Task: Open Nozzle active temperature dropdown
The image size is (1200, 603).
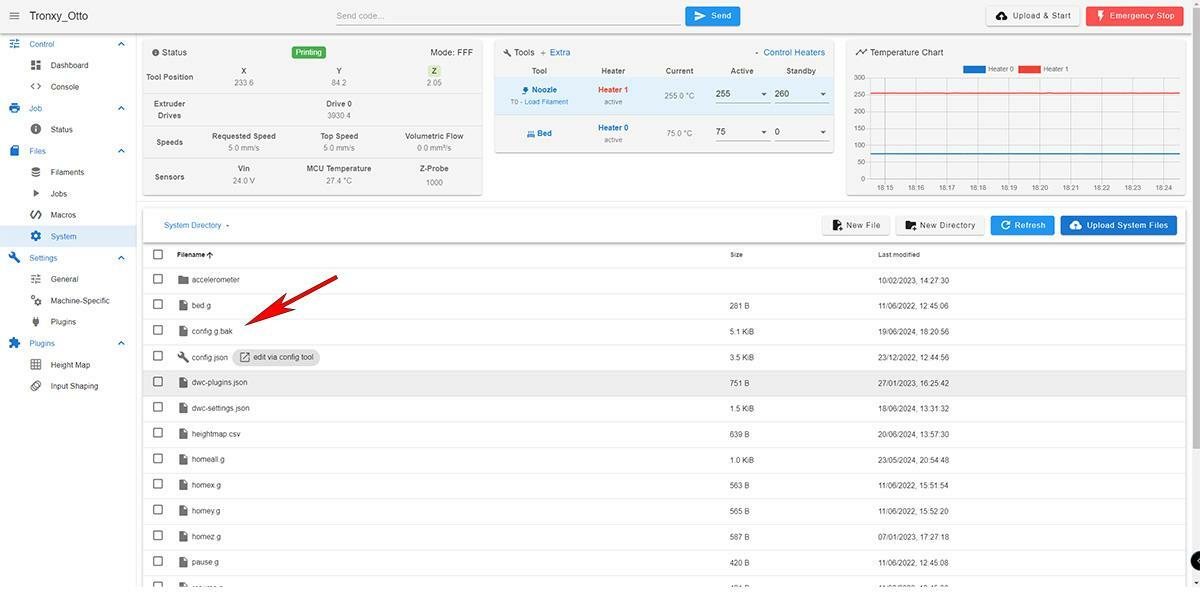Action: [x=765, y=95]
